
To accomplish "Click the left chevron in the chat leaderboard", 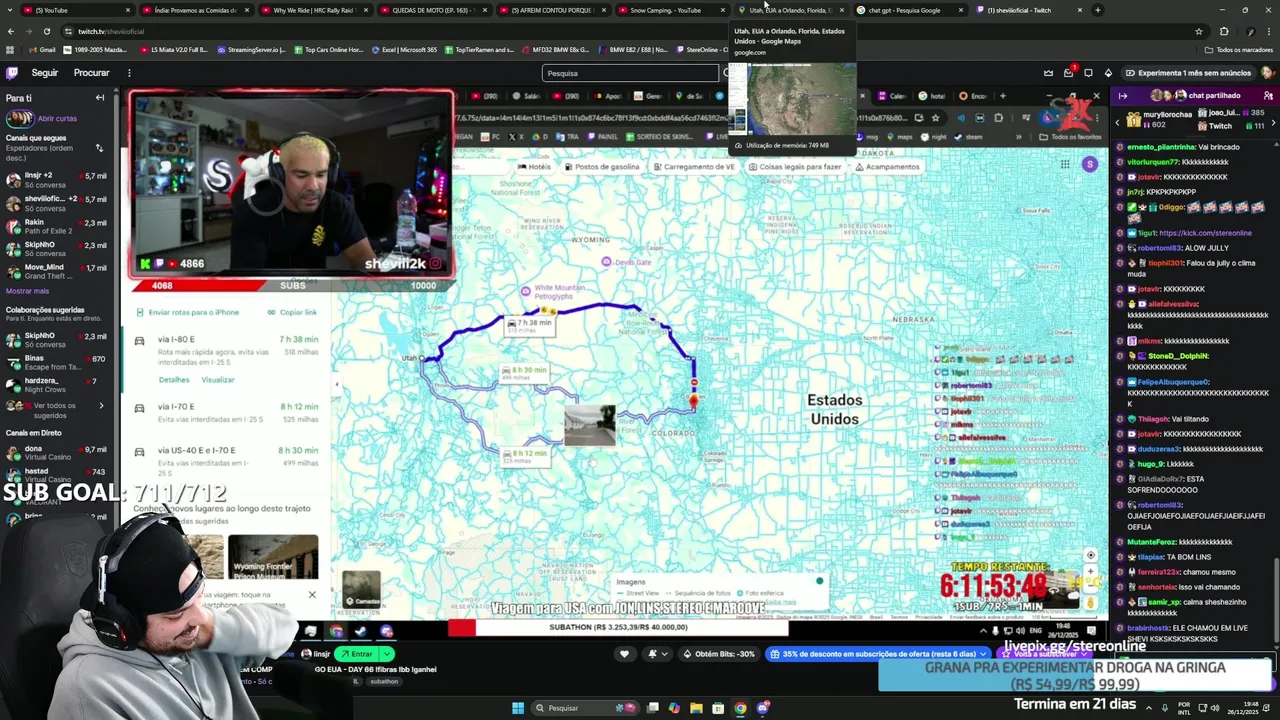I will tap(1118, 122).
